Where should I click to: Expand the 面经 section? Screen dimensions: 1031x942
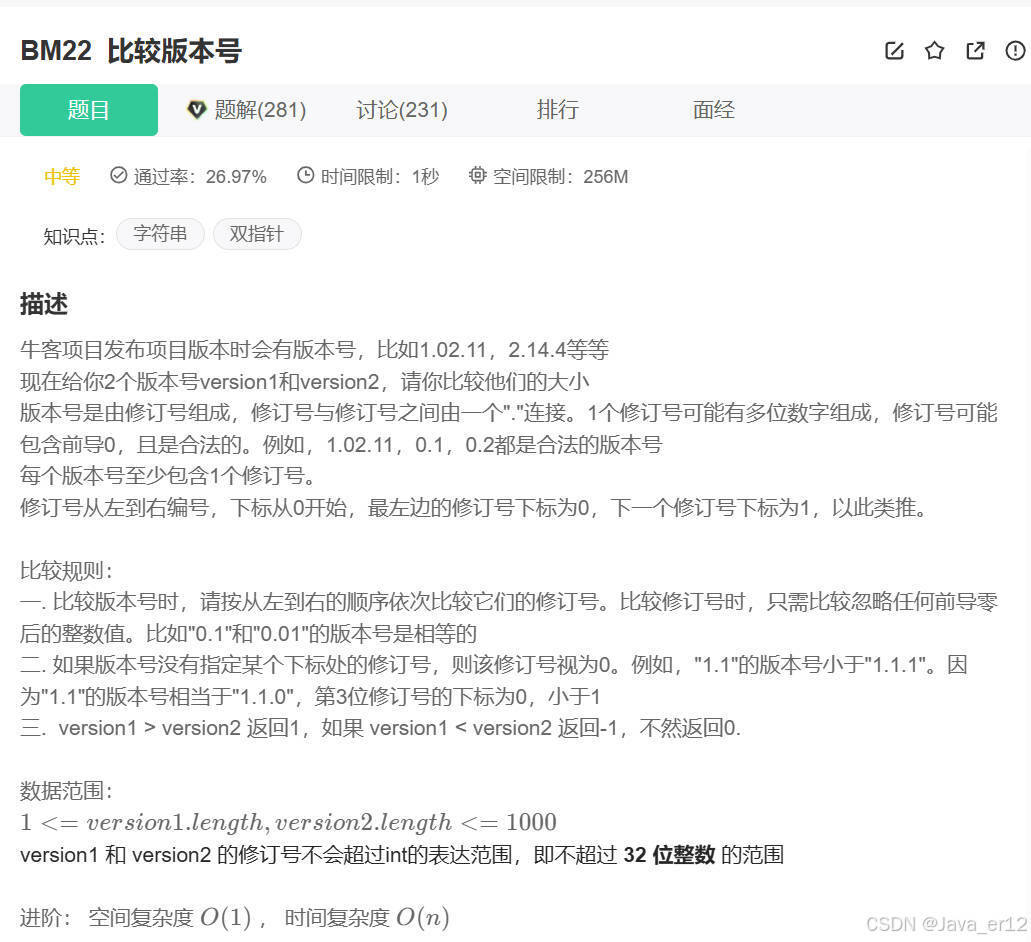tap(712, 110)
